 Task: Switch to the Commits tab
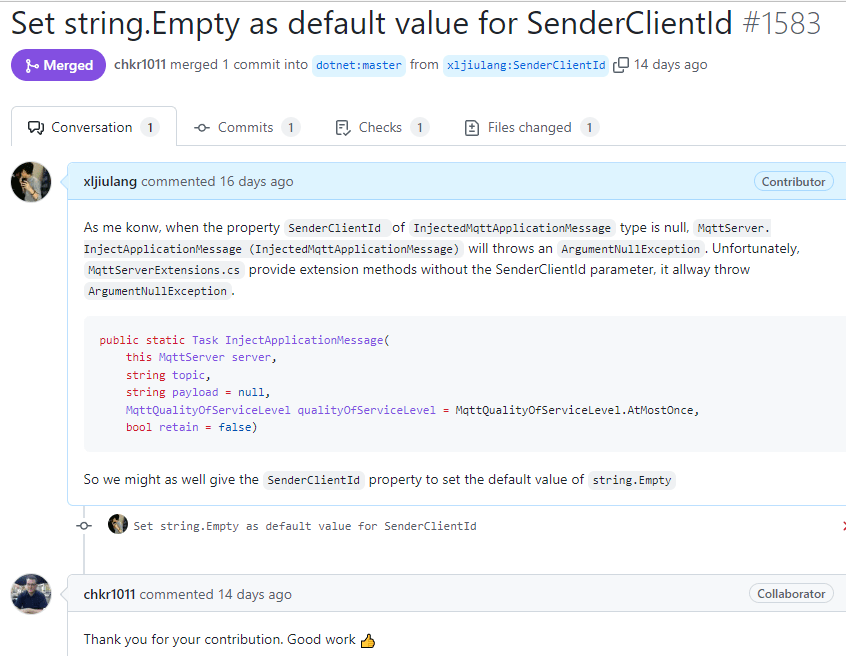tap(247, 127)
